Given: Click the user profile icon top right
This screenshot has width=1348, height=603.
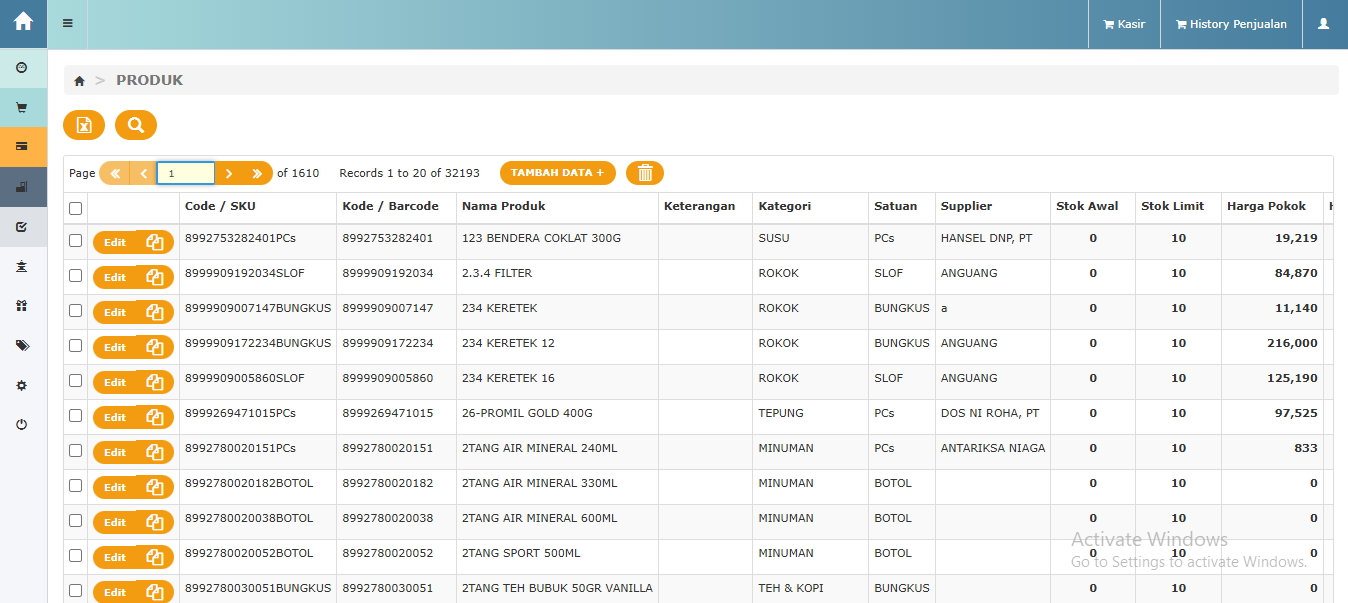Looking at the screenshot, I should click(x=1323, y=24).
